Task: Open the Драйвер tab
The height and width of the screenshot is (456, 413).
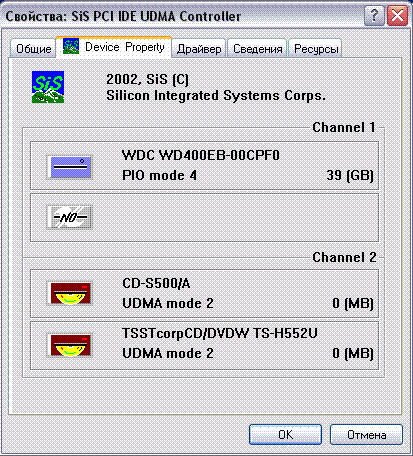Action: click(x=199, y=49)
